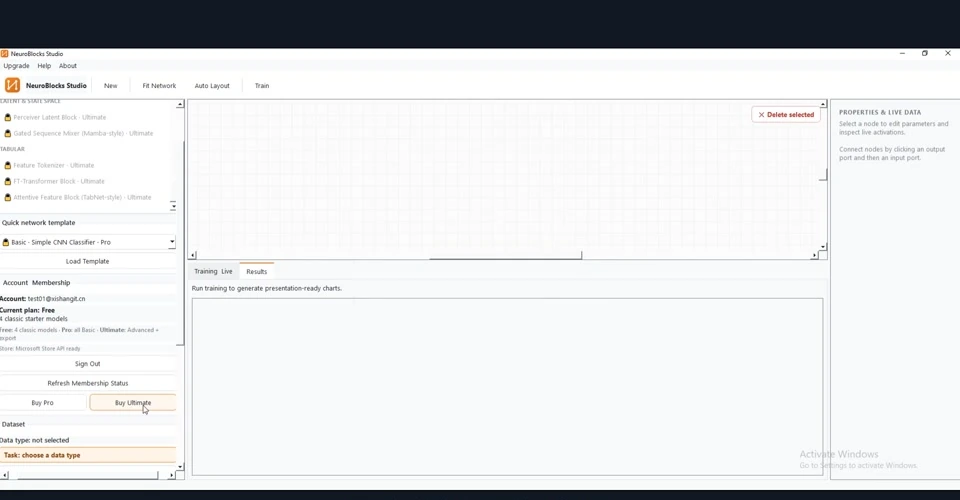Open the Upgrade menu

tap(17, 65)
